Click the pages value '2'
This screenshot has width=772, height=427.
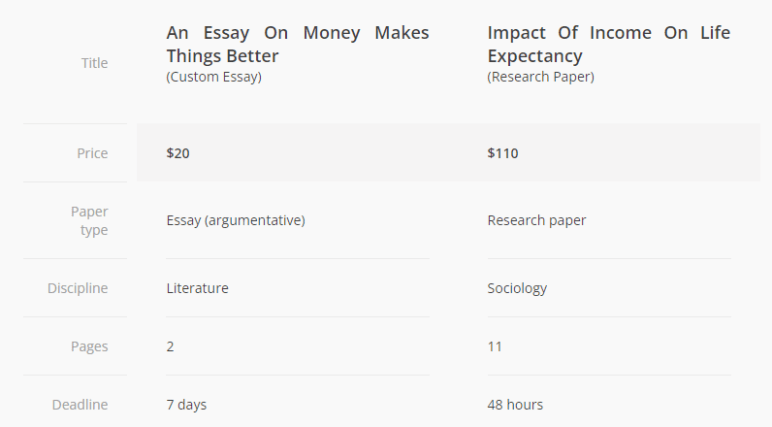pyautogui.click(x=170, y=347)
